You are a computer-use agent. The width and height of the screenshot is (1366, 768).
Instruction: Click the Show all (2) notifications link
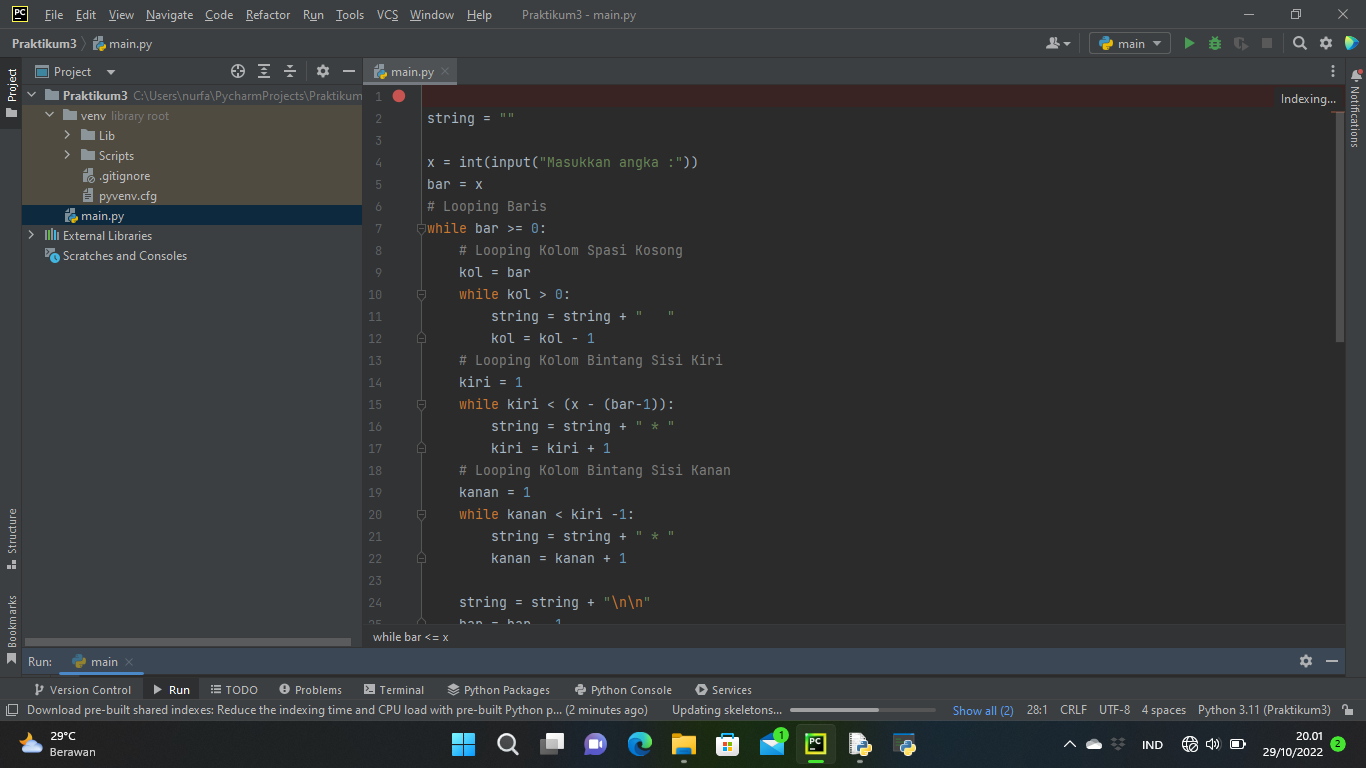coord(981,710)
